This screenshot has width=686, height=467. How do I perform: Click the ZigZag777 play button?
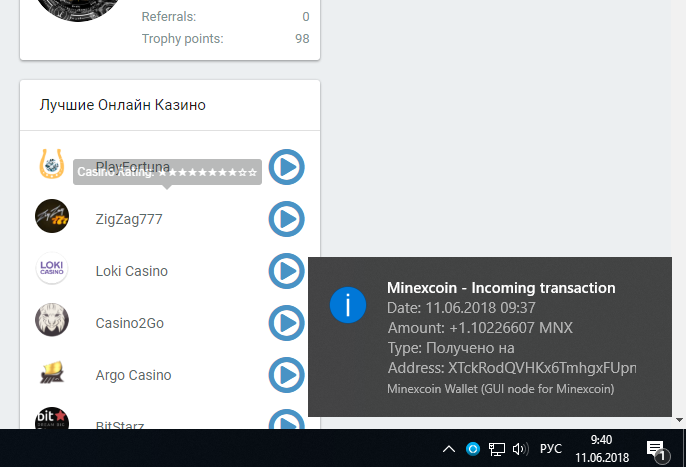pyautogui.click(x=287, y=219)
